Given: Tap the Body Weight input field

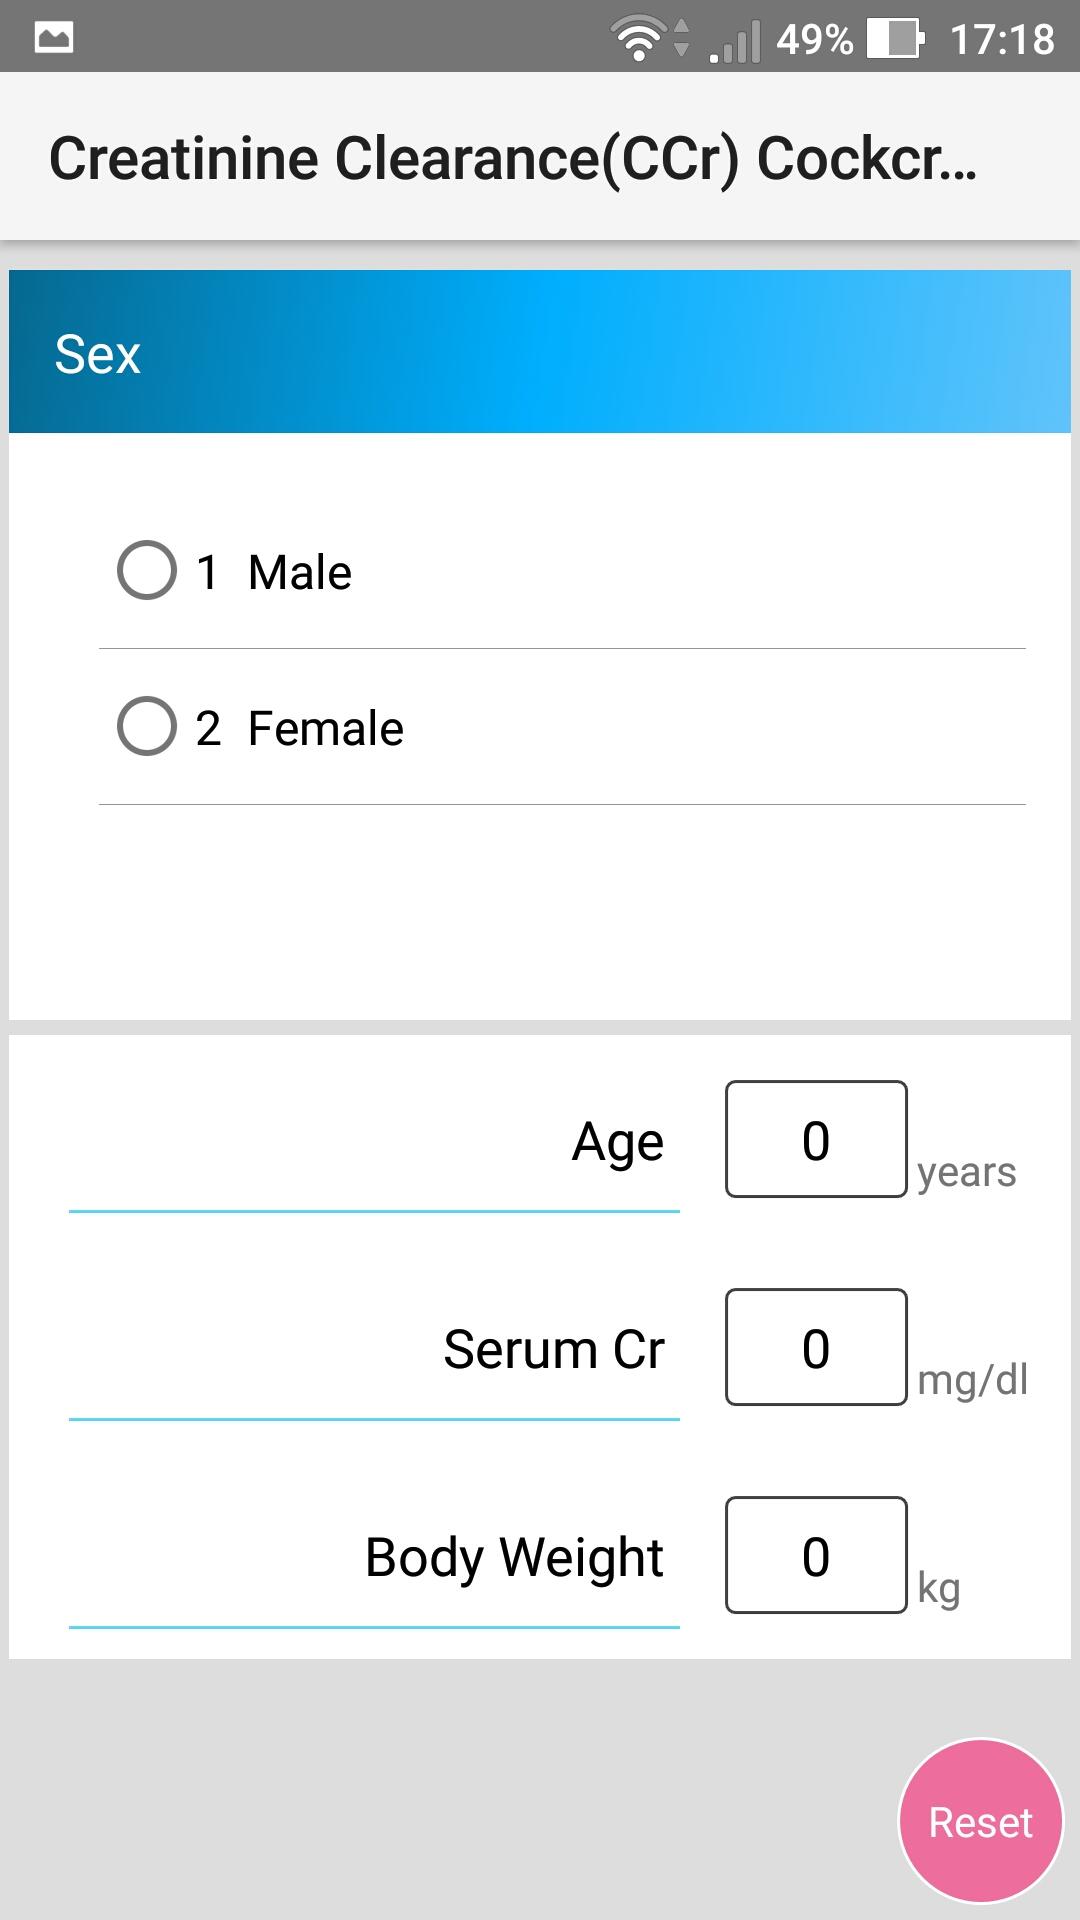Looking at the screenshot, I should (816, 1555).
